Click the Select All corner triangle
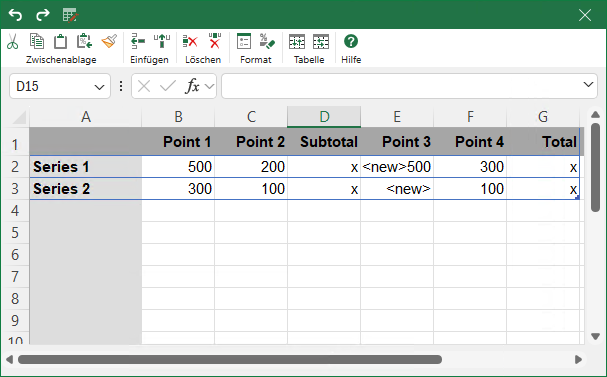 [x=19, y=117]
